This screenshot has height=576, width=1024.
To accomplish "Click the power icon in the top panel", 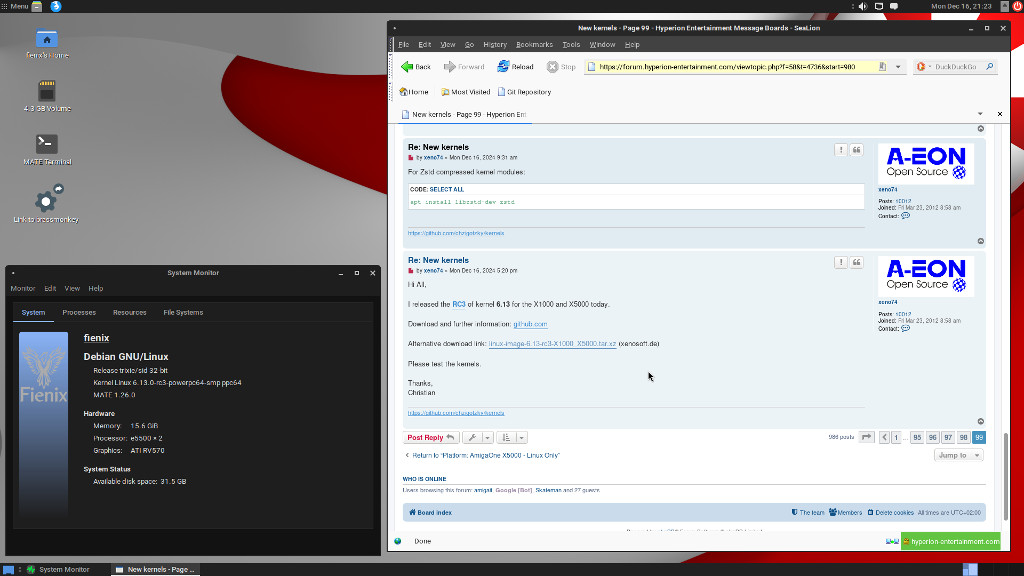I will (1017, 7).
